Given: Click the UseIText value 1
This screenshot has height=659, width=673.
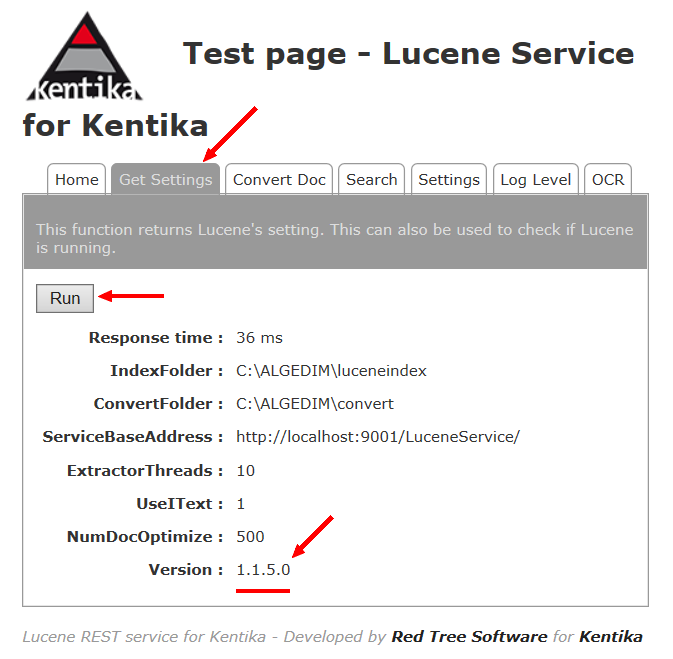Looking at the screenshot, I should point(241,504).
